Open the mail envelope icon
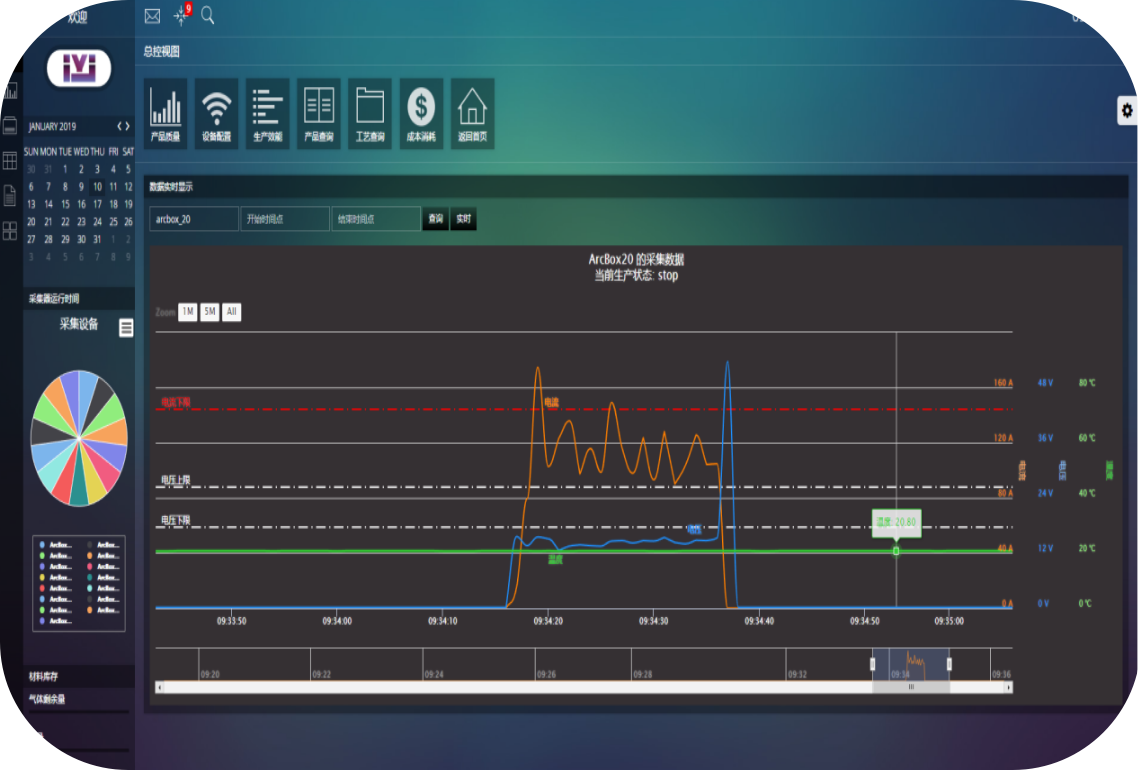This screenshot has width=1142, height=771. tap(152, 16)
